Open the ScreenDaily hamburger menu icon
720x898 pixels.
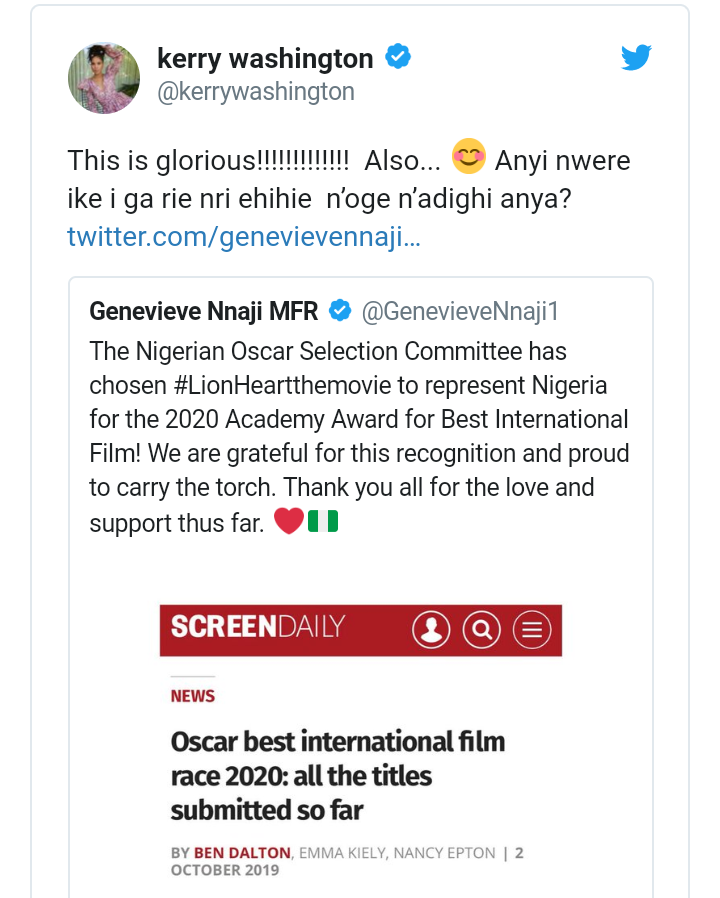coord(532,630)
